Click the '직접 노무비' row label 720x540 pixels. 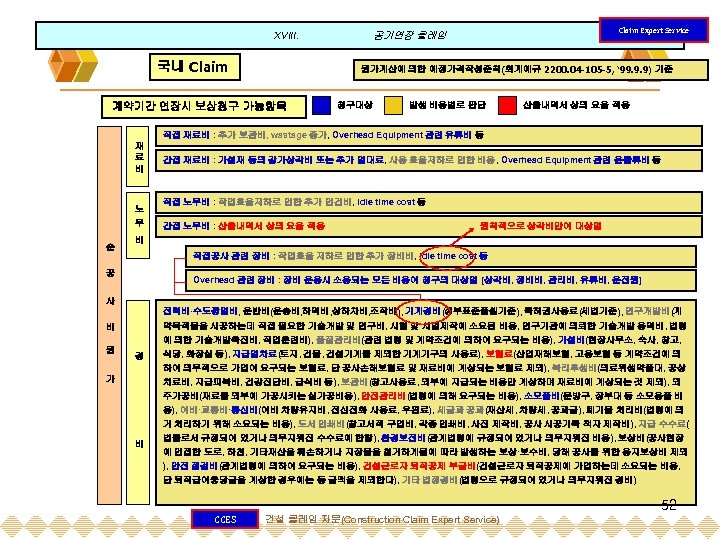pyautogui.click(x=186, y=202)
